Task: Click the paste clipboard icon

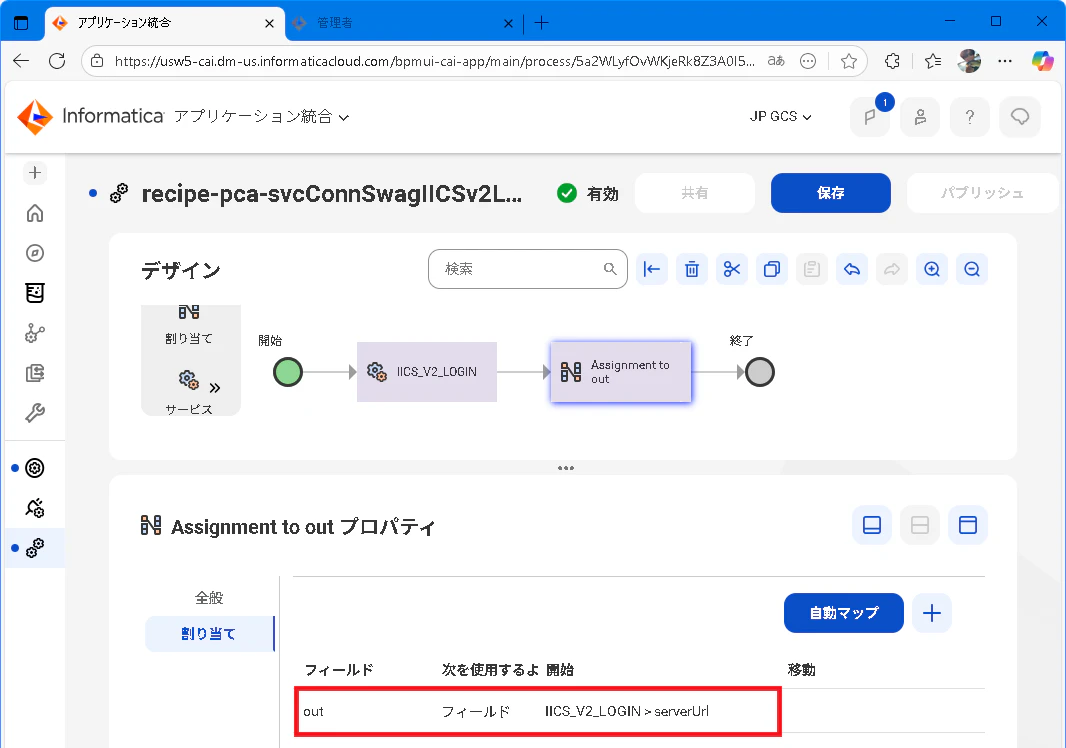Action: (x=812, y=269)
